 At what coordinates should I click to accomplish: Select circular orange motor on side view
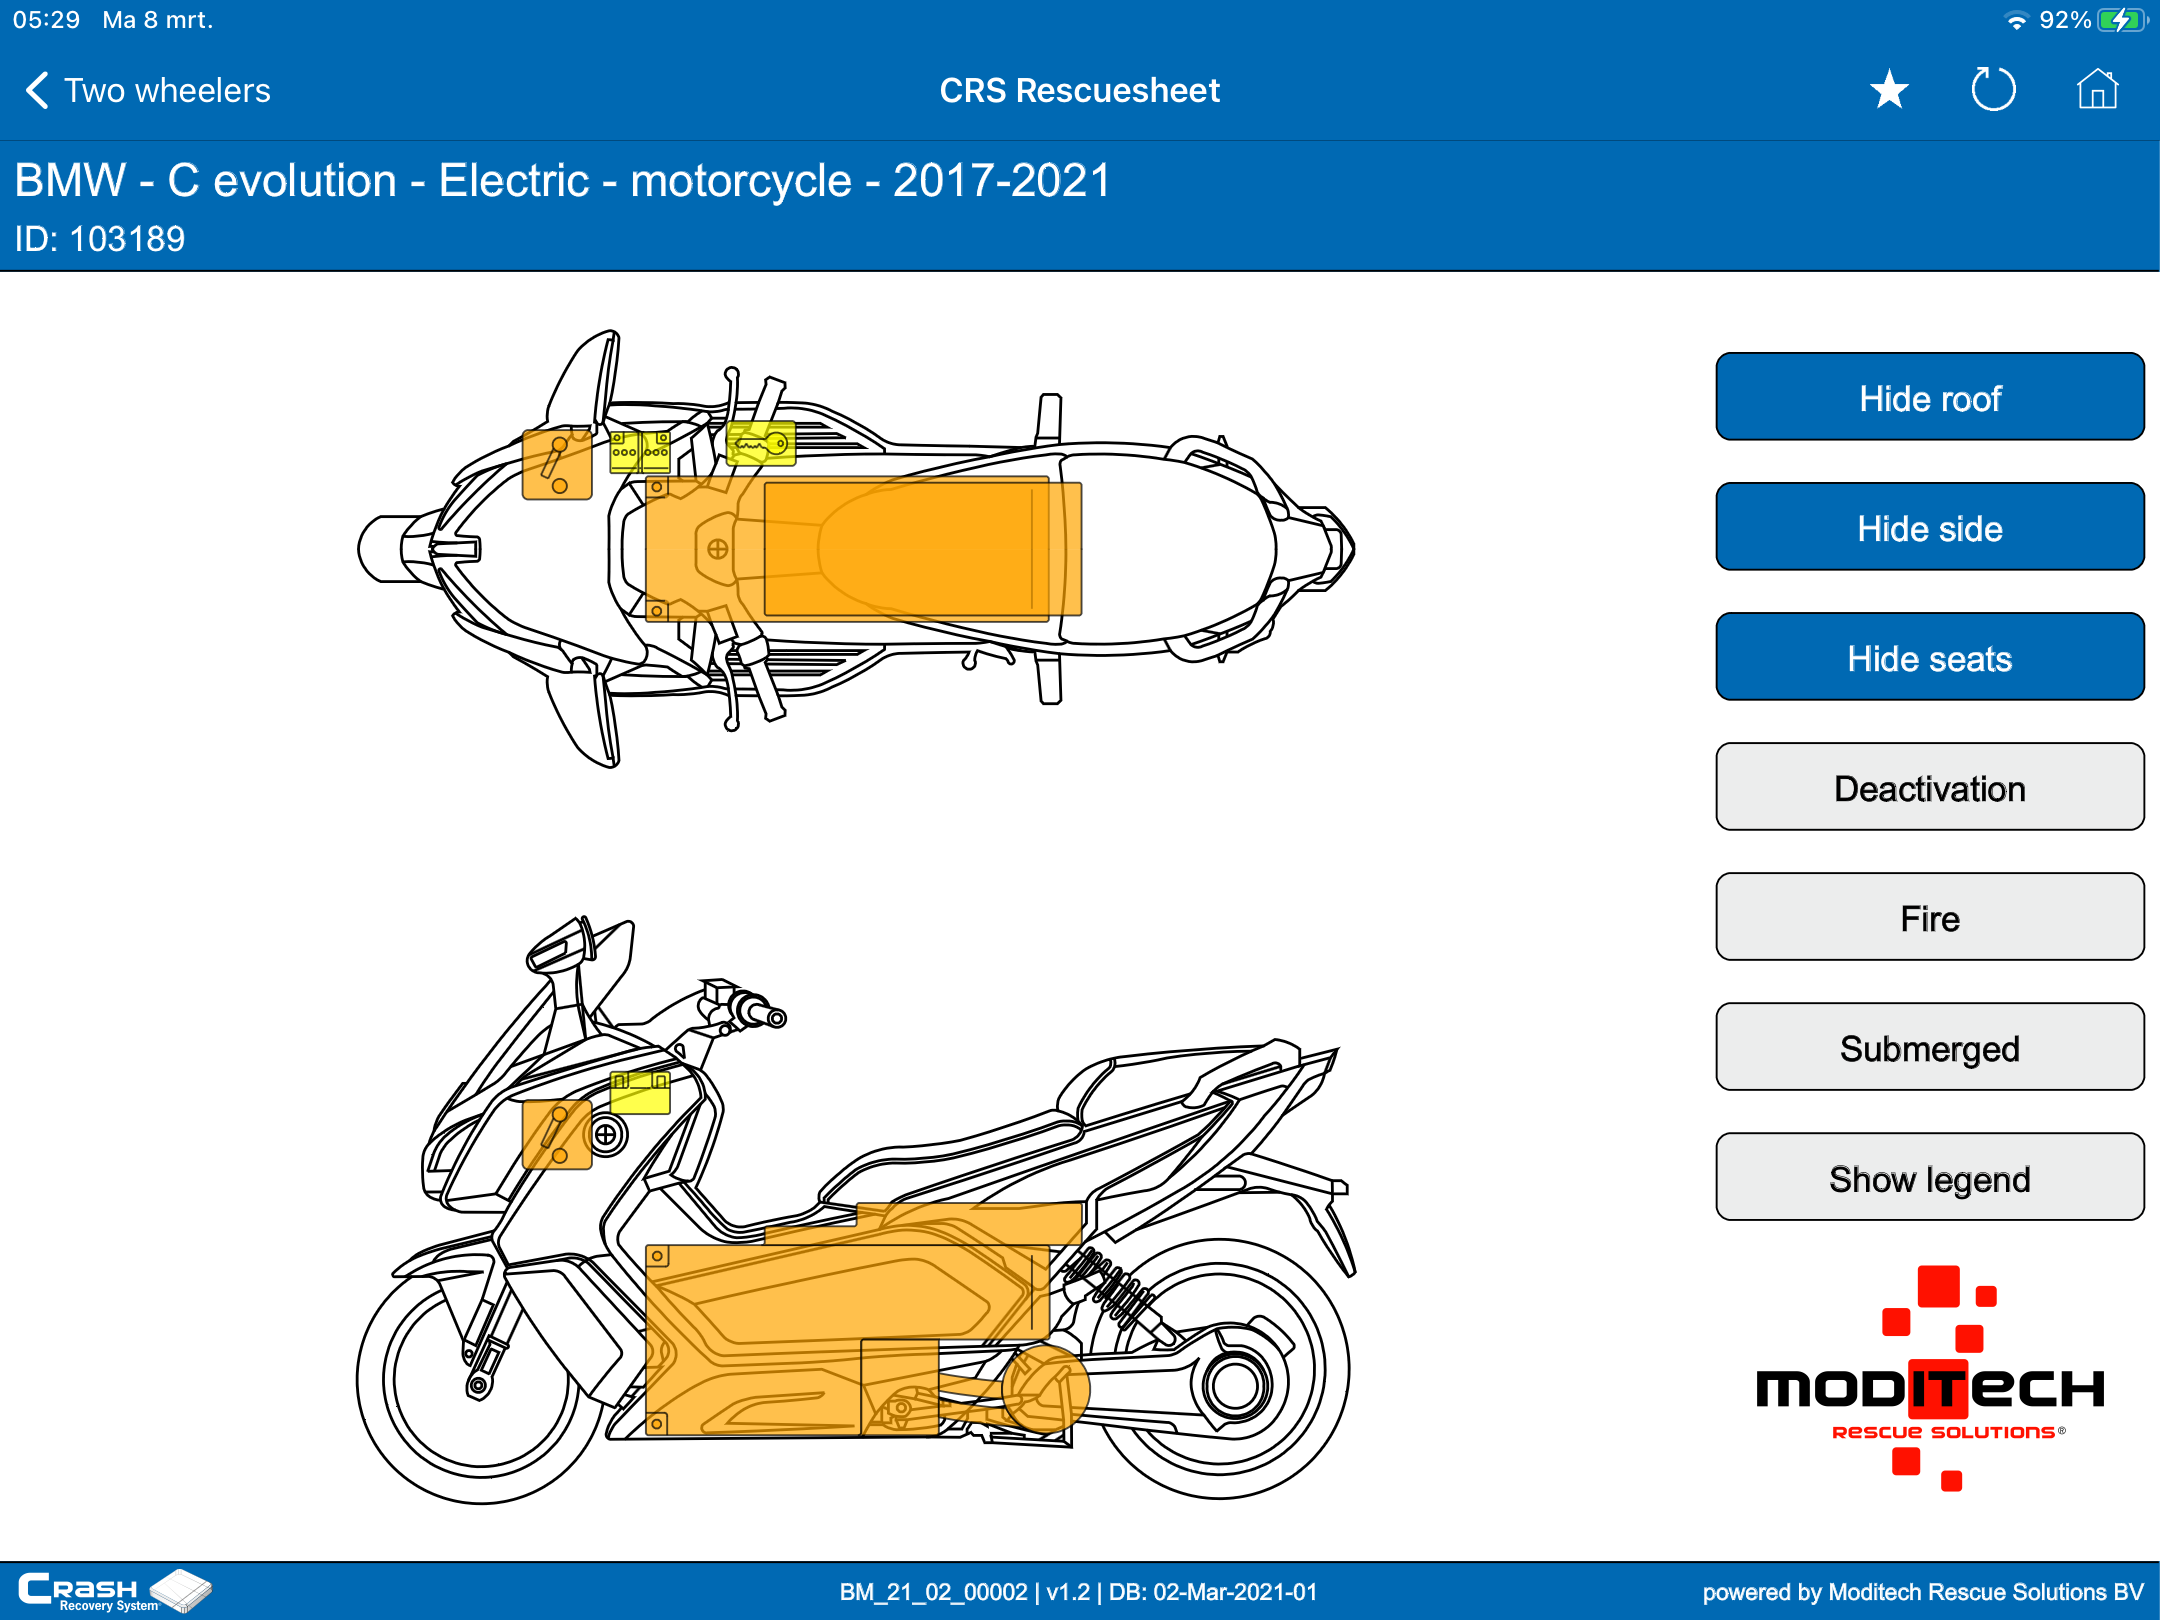click(1045, 1388)
